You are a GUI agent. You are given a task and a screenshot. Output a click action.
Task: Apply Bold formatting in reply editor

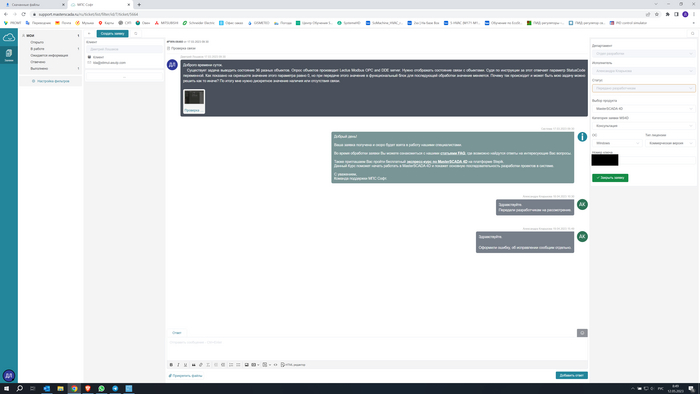pos(171,365)
